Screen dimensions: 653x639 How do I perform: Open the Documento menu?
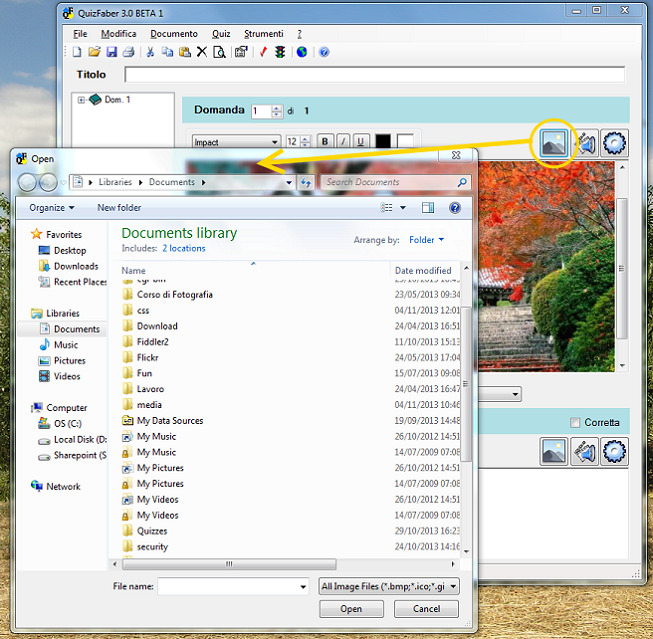click(174, 34)
